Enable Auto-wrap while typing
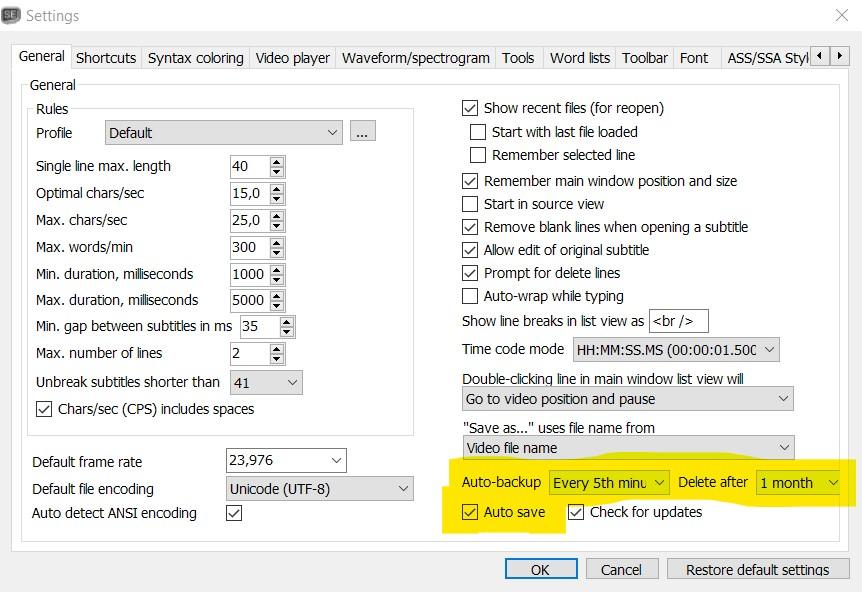The height and width of the screenshot is (592, 862). point(470,296)
